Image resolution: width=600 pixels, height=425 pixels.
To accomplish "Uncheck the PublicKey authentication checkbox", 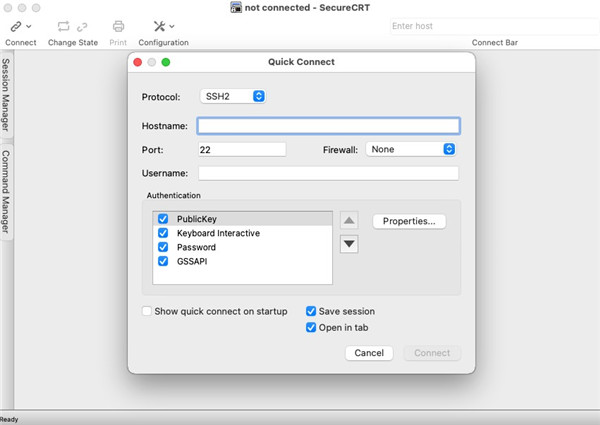I will pyautogui.click(x=163, y=219).
